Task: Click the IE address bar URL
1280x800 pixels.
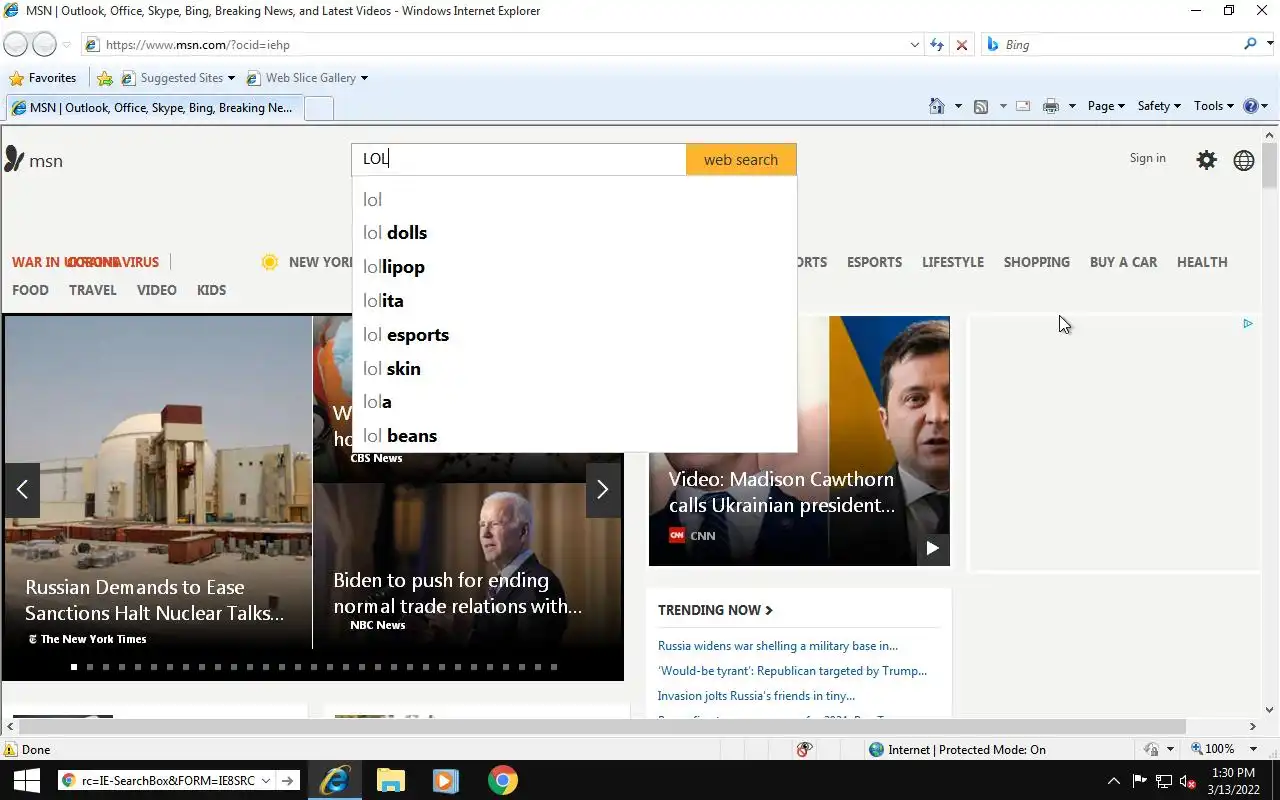Action: [198, 45]
